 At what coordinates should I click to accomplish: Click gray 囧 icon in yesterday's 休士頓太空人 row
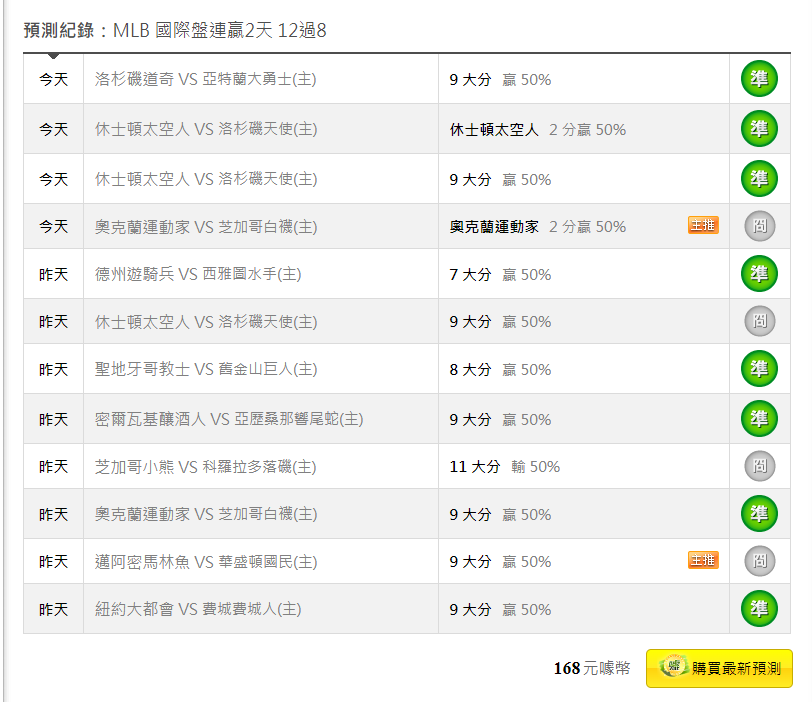click(760, 321)
